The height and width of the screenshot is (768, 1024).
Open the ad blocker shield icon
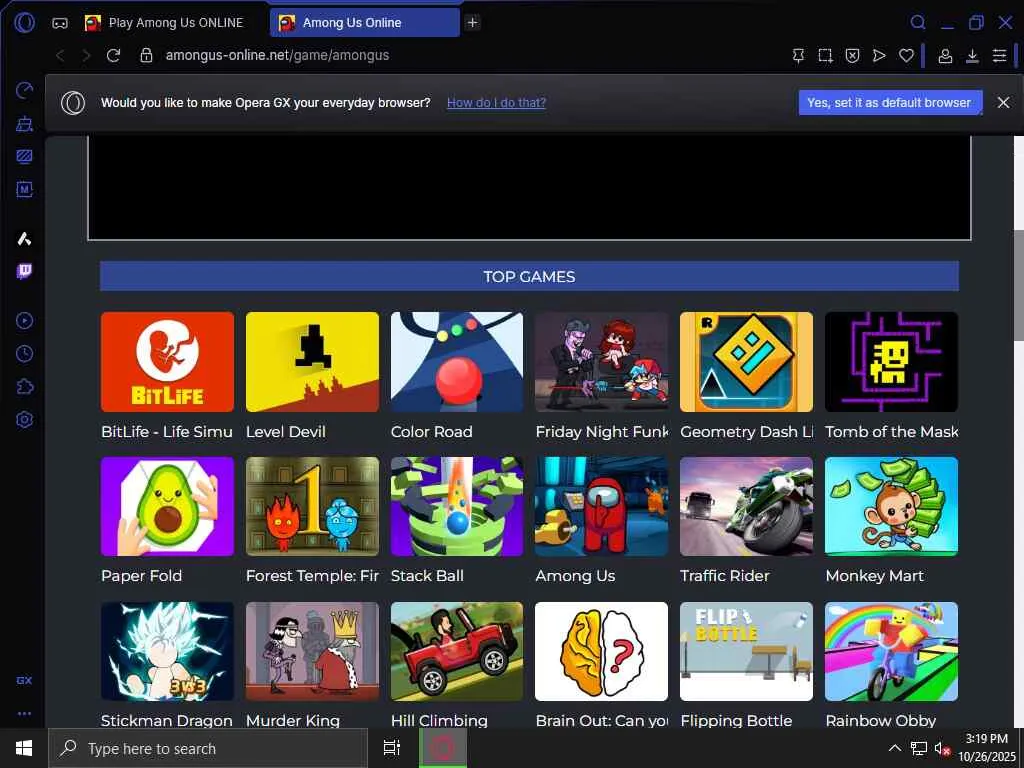click(x=852, y=56)
